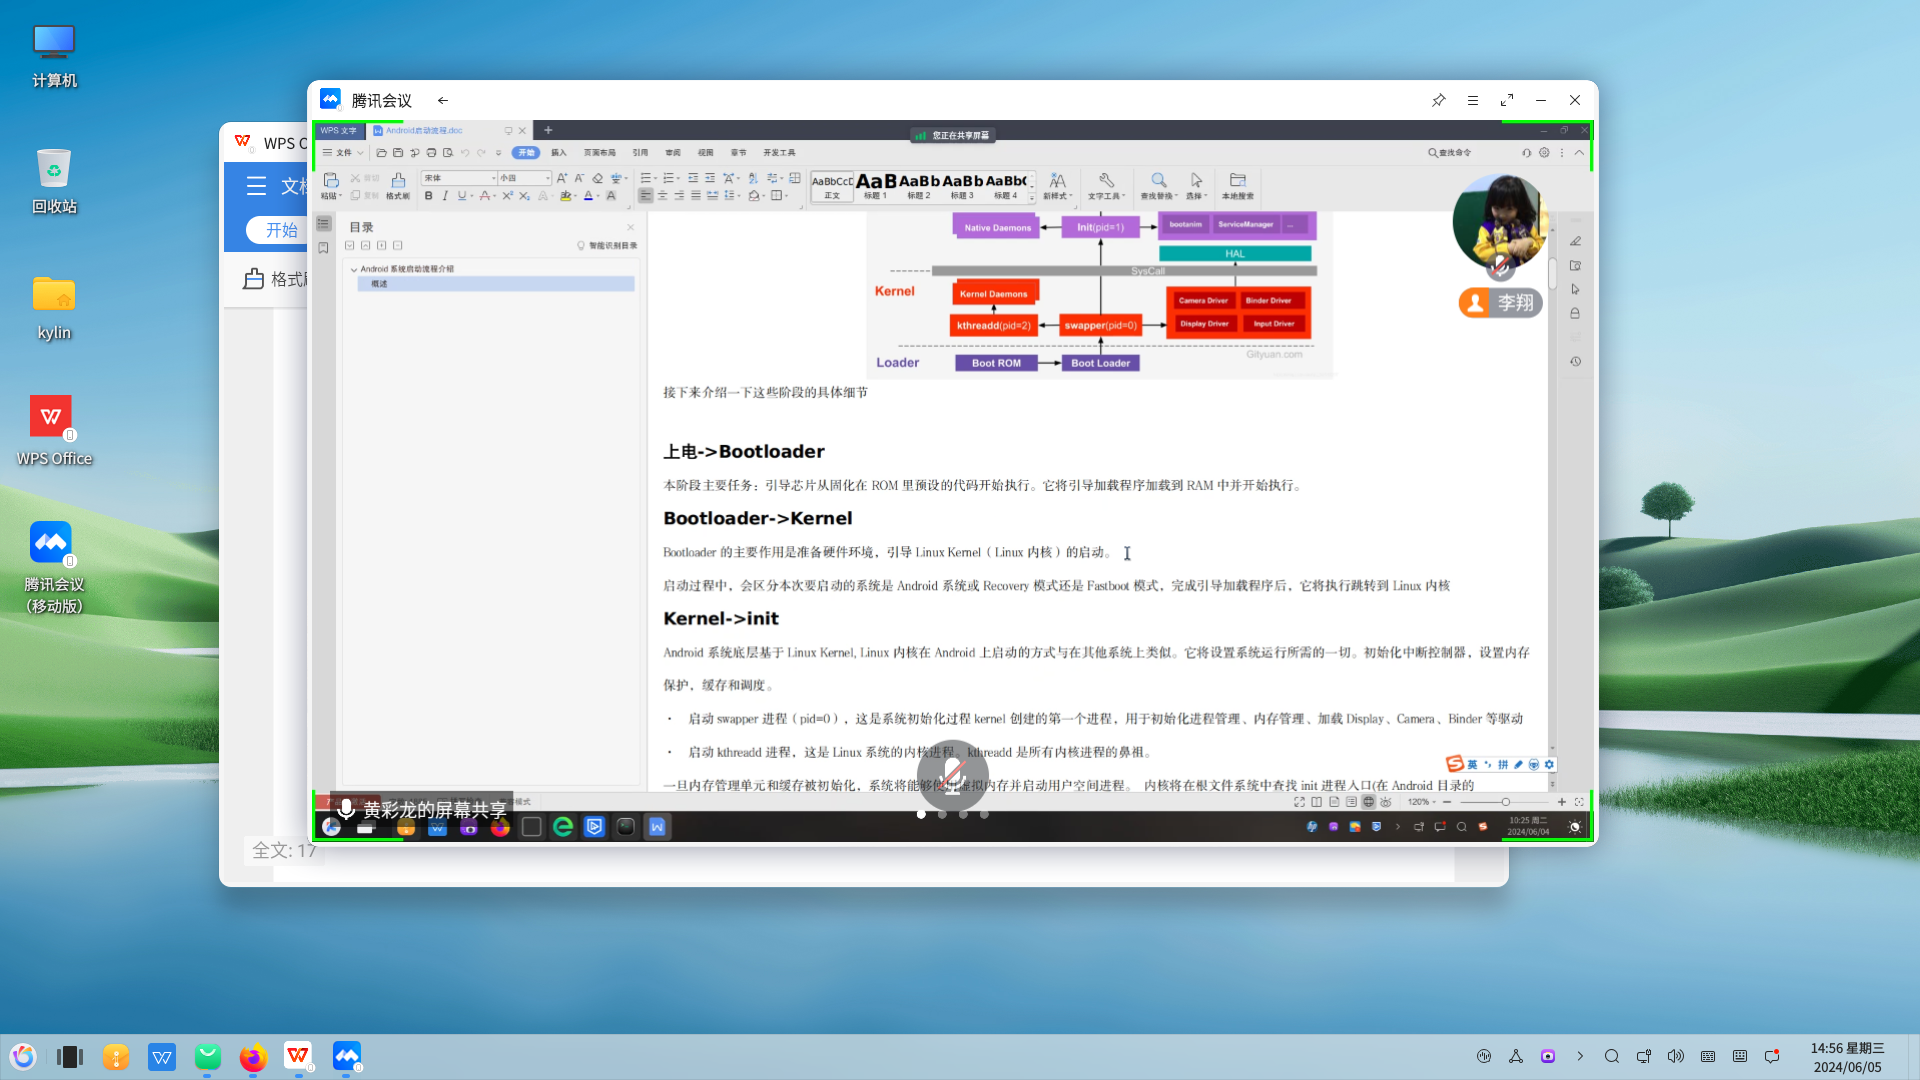The height and width of the screenshot is (1080, 1920).
Task: Switch to the 页面布局 ribbon tab
Action: coord(599,153)
